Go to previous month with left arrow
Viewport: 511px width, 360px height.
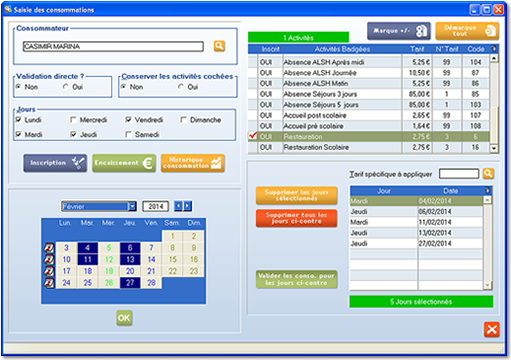pos(178,206)
